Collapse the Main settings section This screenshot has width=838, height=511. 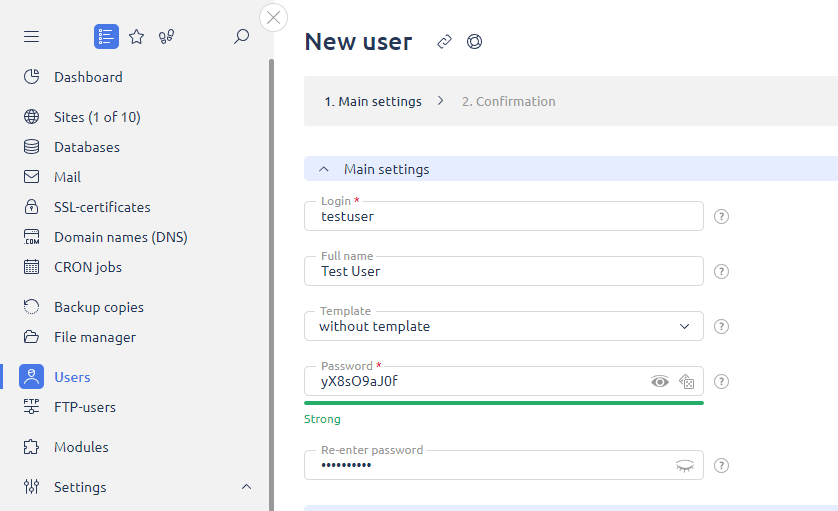coord(324,169)
